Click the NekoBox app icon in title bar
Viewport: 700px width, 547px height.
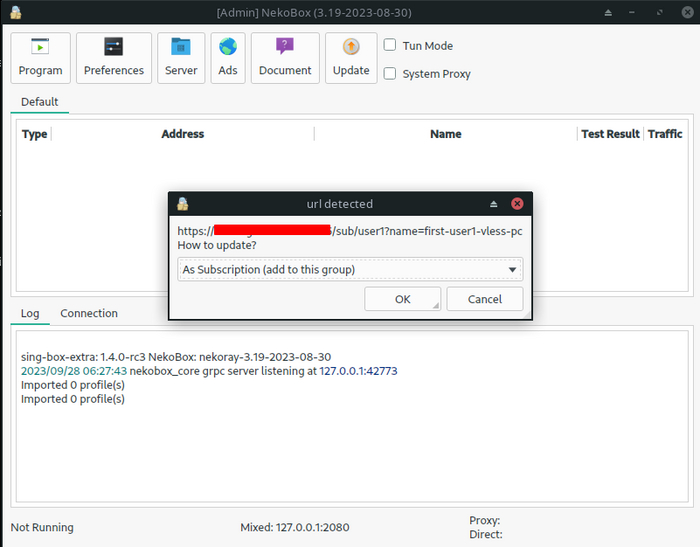point(16,13)
